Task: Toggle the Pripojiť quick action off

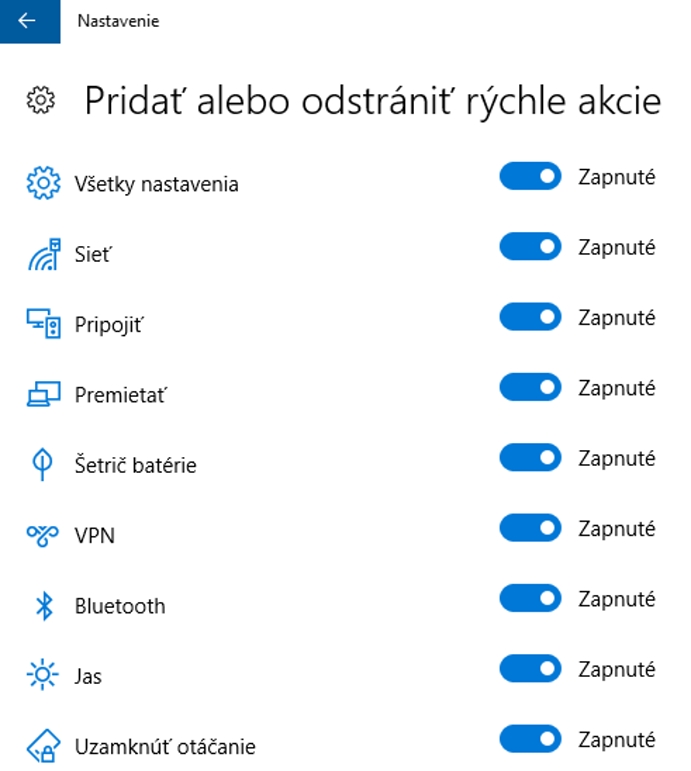Action: pyautogui.click(x=530, y=317)
